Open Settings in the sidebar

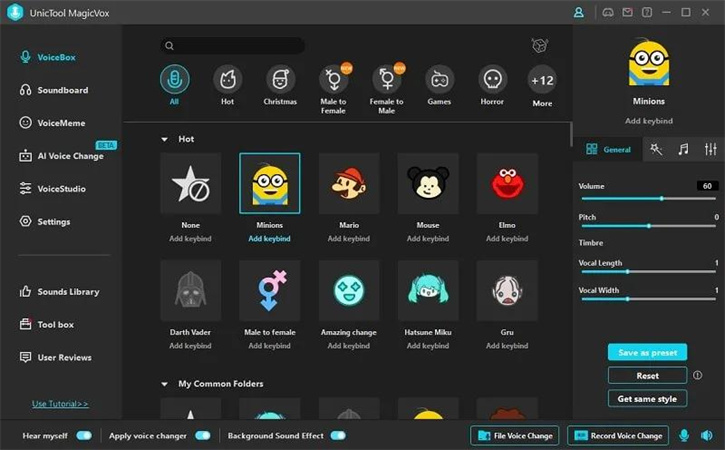(x=45, y=222)
